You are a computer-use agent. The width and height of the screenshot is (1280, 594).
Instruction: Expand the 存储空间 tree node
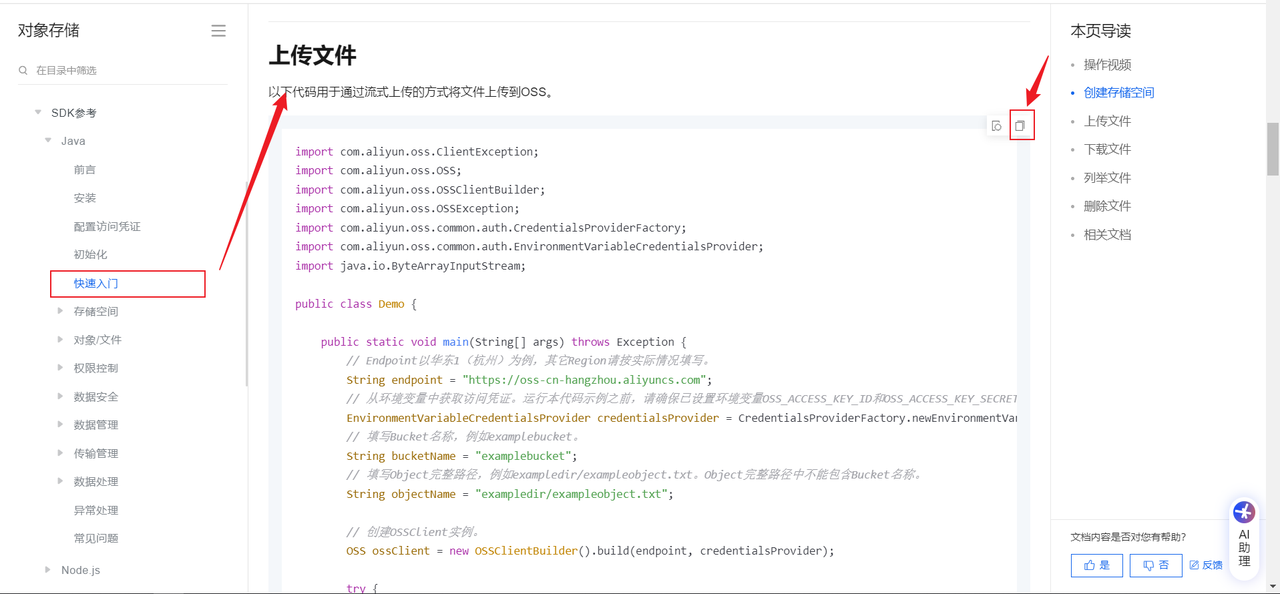[60, 311]
